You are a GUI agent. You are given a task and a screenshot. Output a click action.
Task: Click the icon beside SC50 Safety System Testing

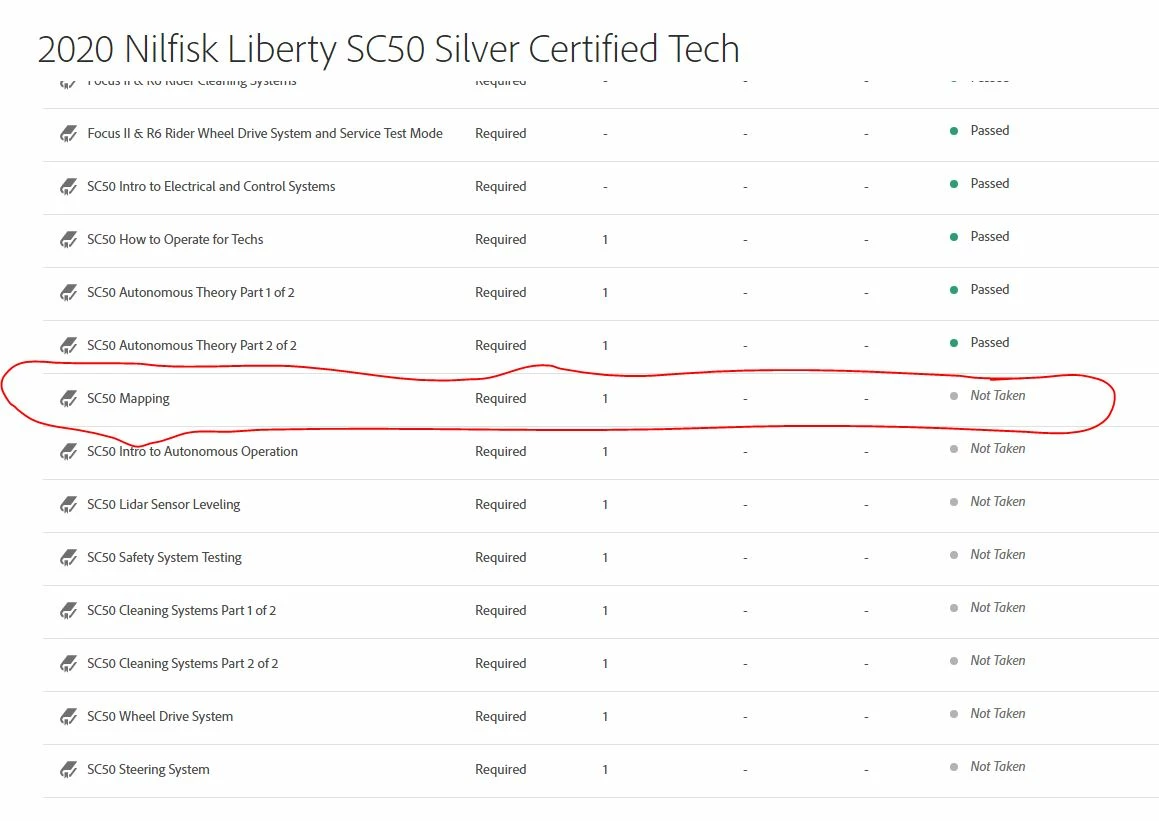point(68,558)
